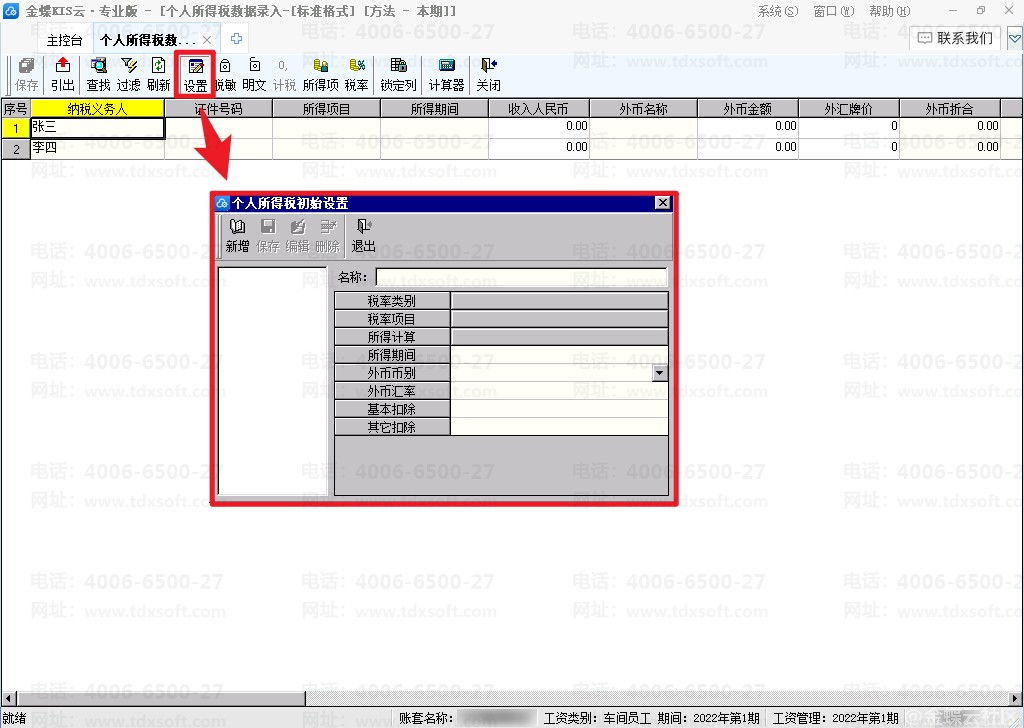Viewport: 1024px width, 728px height.
Task: Click 期间: 2022年第1期 in status bar
Action: 709,718
